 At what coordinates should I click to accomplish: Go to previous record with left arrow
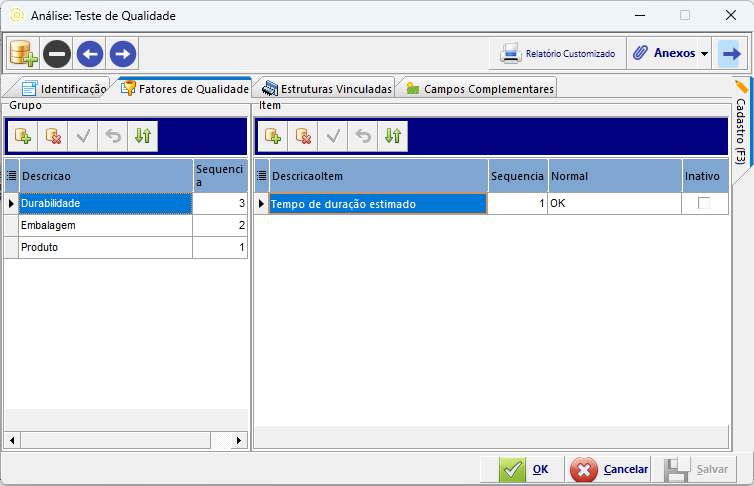(x=90, y=53)
